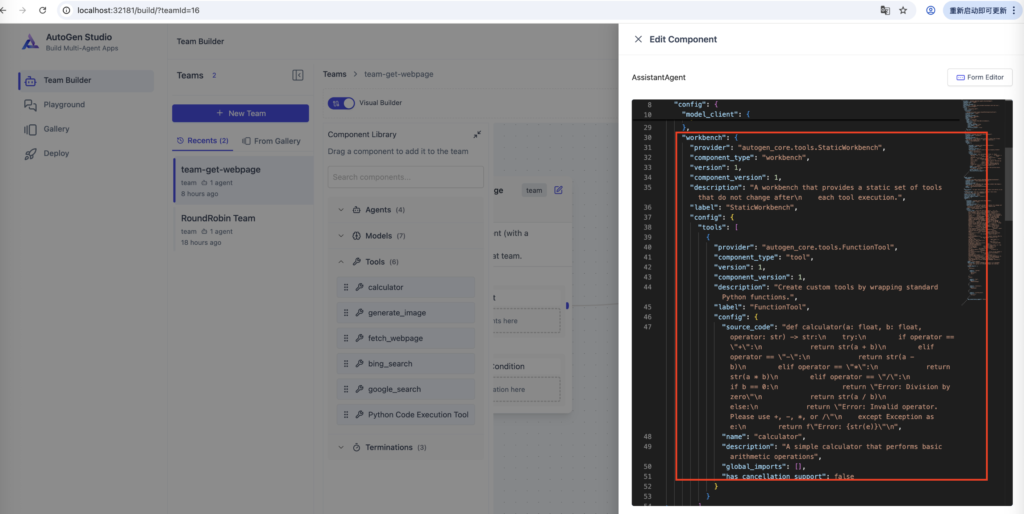Click the restart-to-update button in the browser
The width and height of the screenshot is (1024, 514).
click(x=983, y=10)
